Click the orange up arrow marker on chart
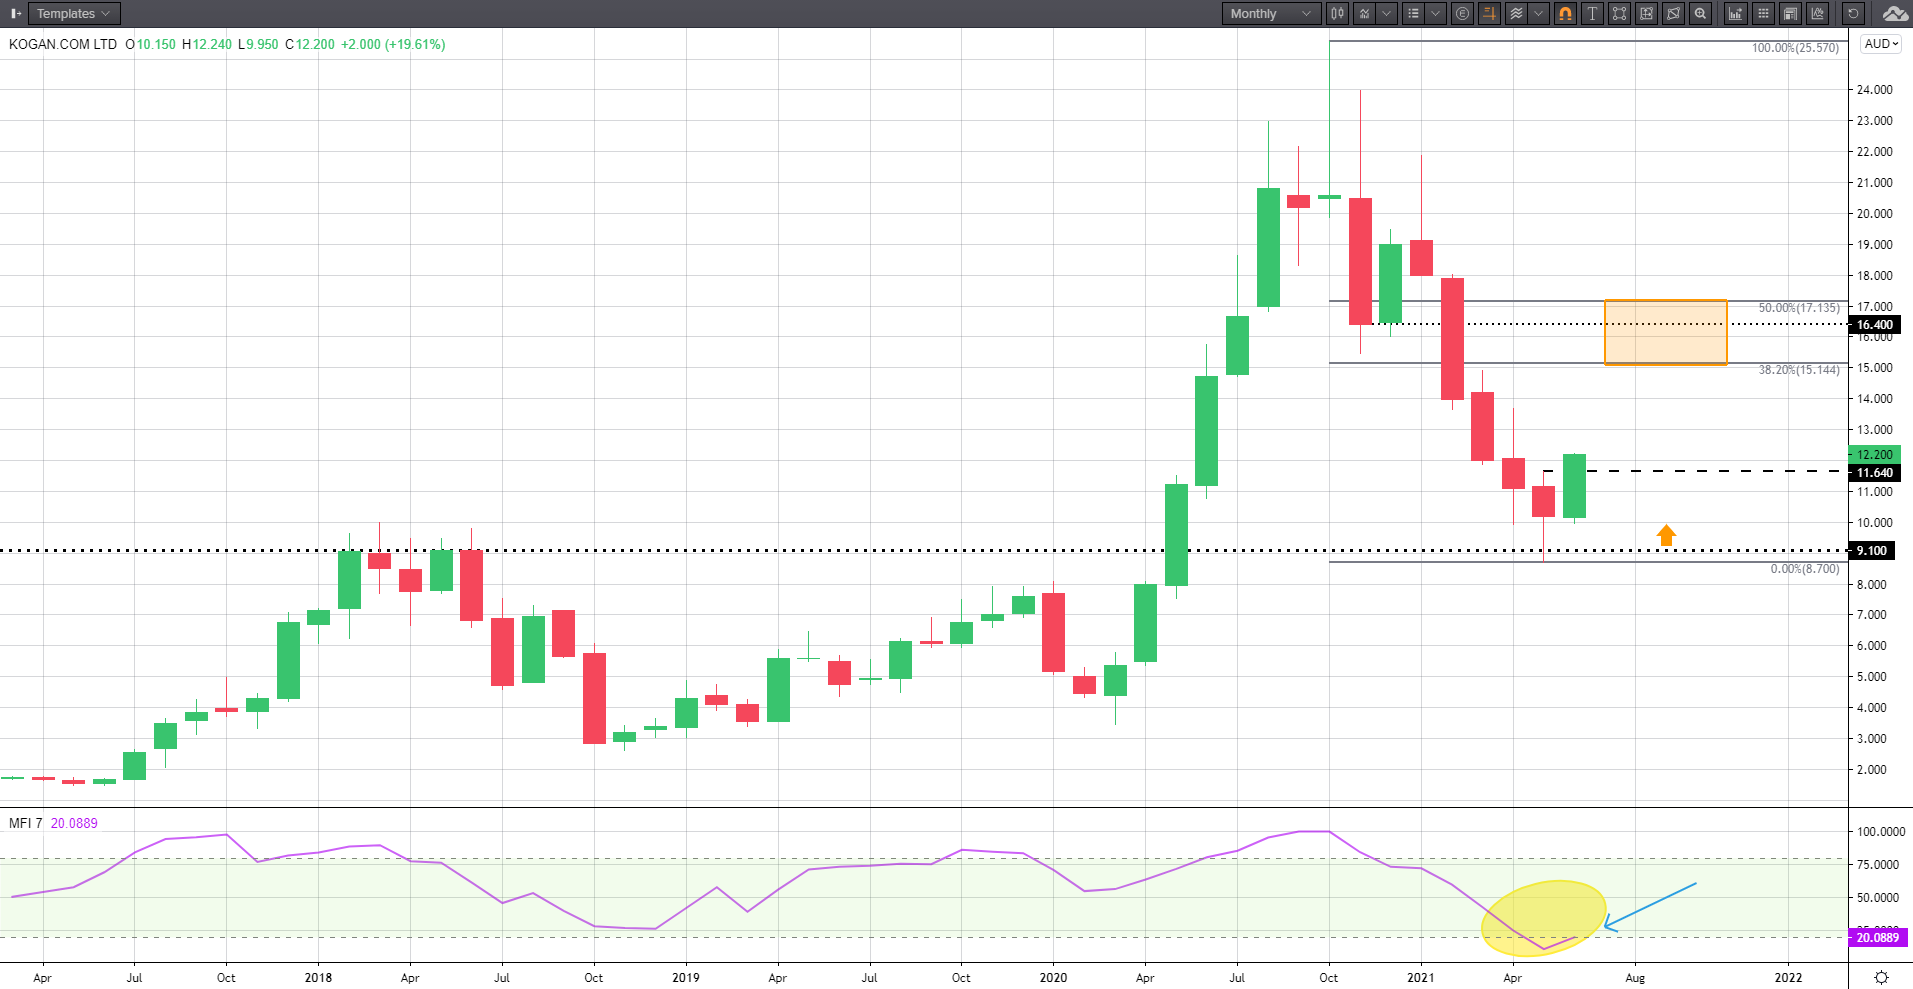 coord(1665,536)
